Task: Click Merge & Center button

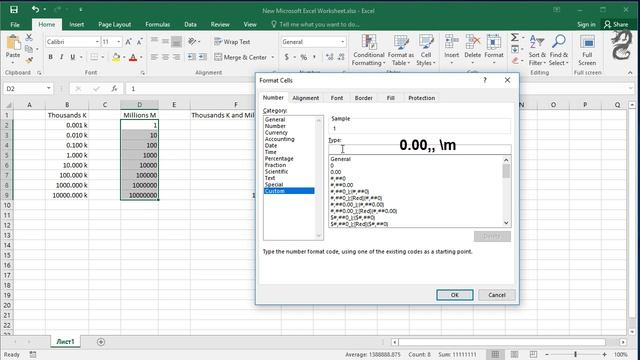Action: click(x=241, y=57)
